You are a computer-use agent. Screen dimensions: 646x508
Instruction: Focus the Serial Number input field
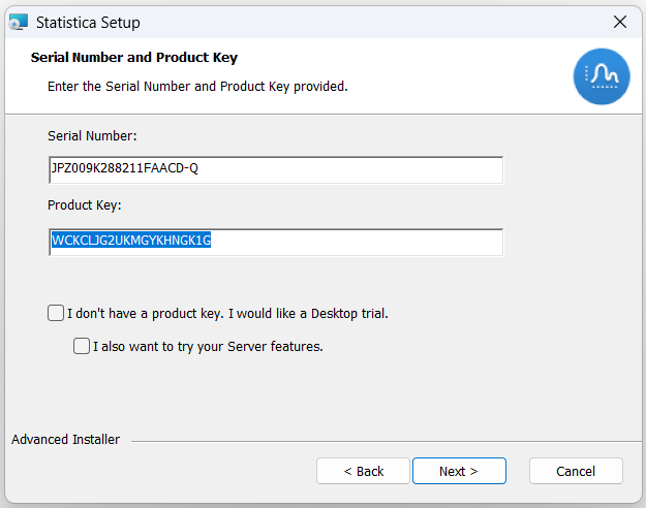(x=276, y=170)
